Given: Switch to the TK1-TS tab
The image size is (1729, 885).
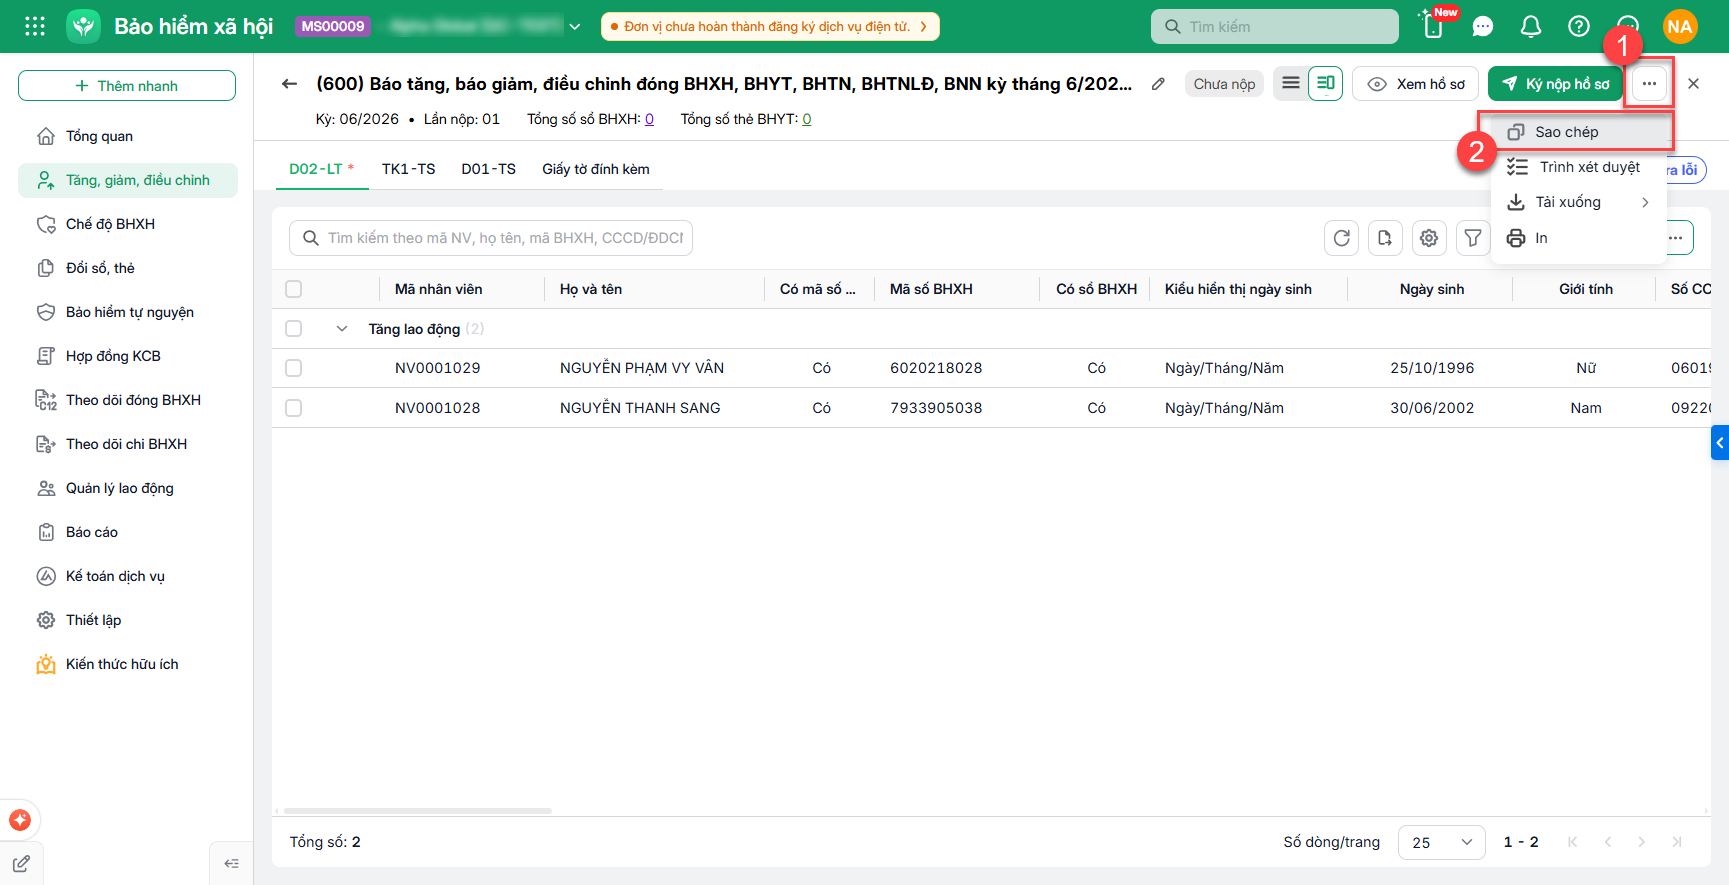Looking at the screenshot, I should pyautogui.click(x=408, y=169).
